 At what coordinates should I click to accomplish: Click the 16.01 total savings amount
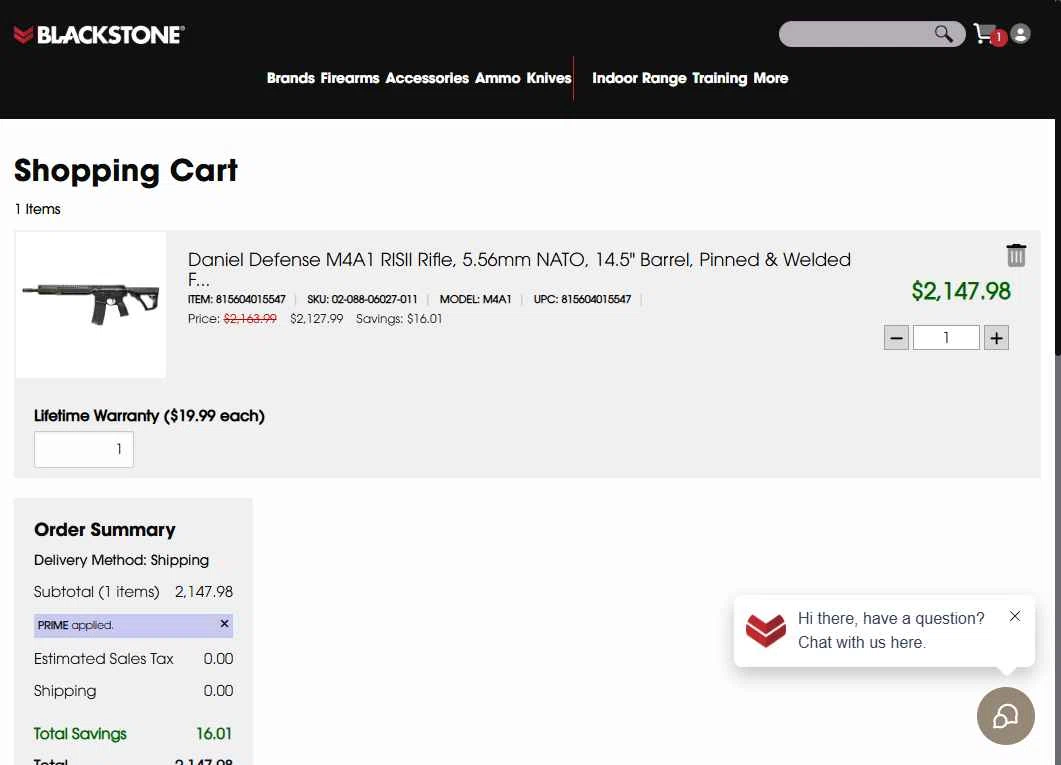[x=214, y=733]
